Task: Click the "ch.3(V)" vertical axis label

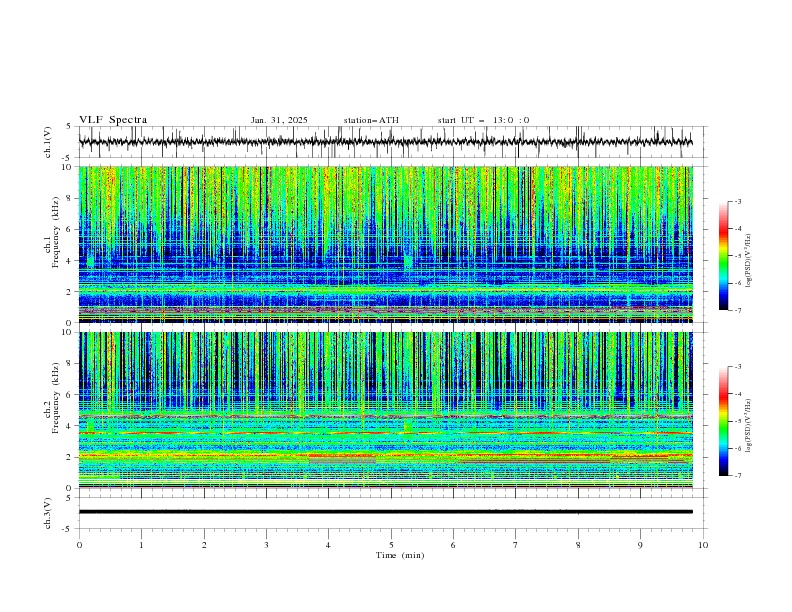Action: [48, 513]
